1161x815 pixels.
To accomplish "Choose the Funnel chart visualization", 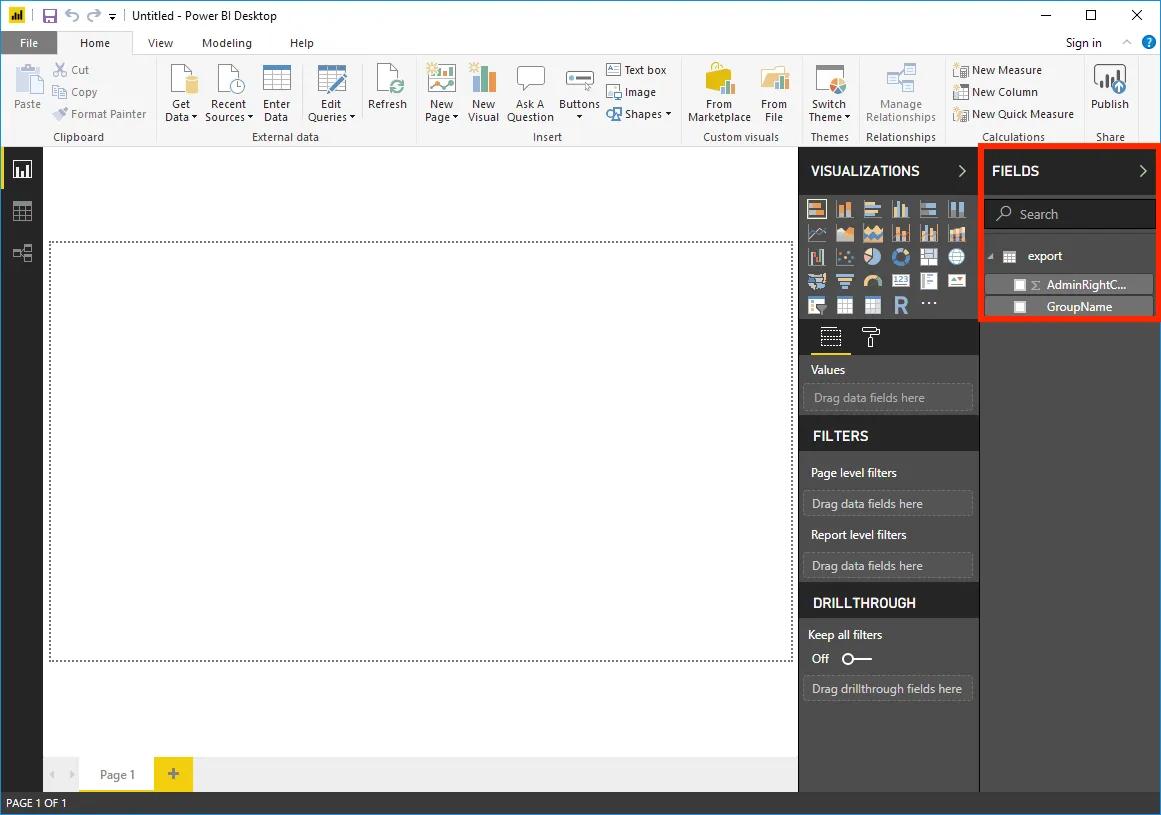I will (844, 281).
